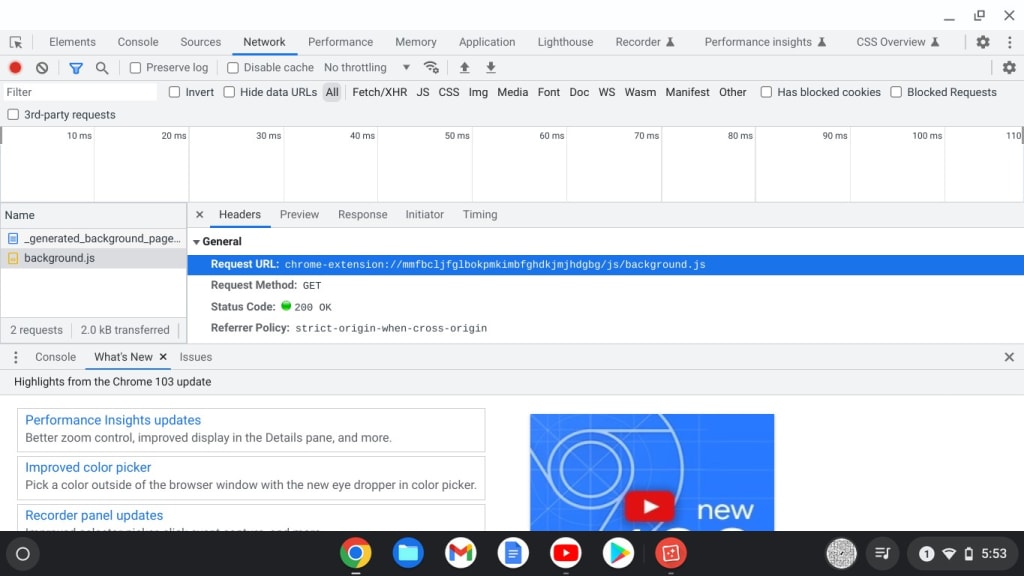Image resolution: width=1024 pixels, height=576 pixels.
Task: Click the selected Request URL row
Action: pos(605,264)
